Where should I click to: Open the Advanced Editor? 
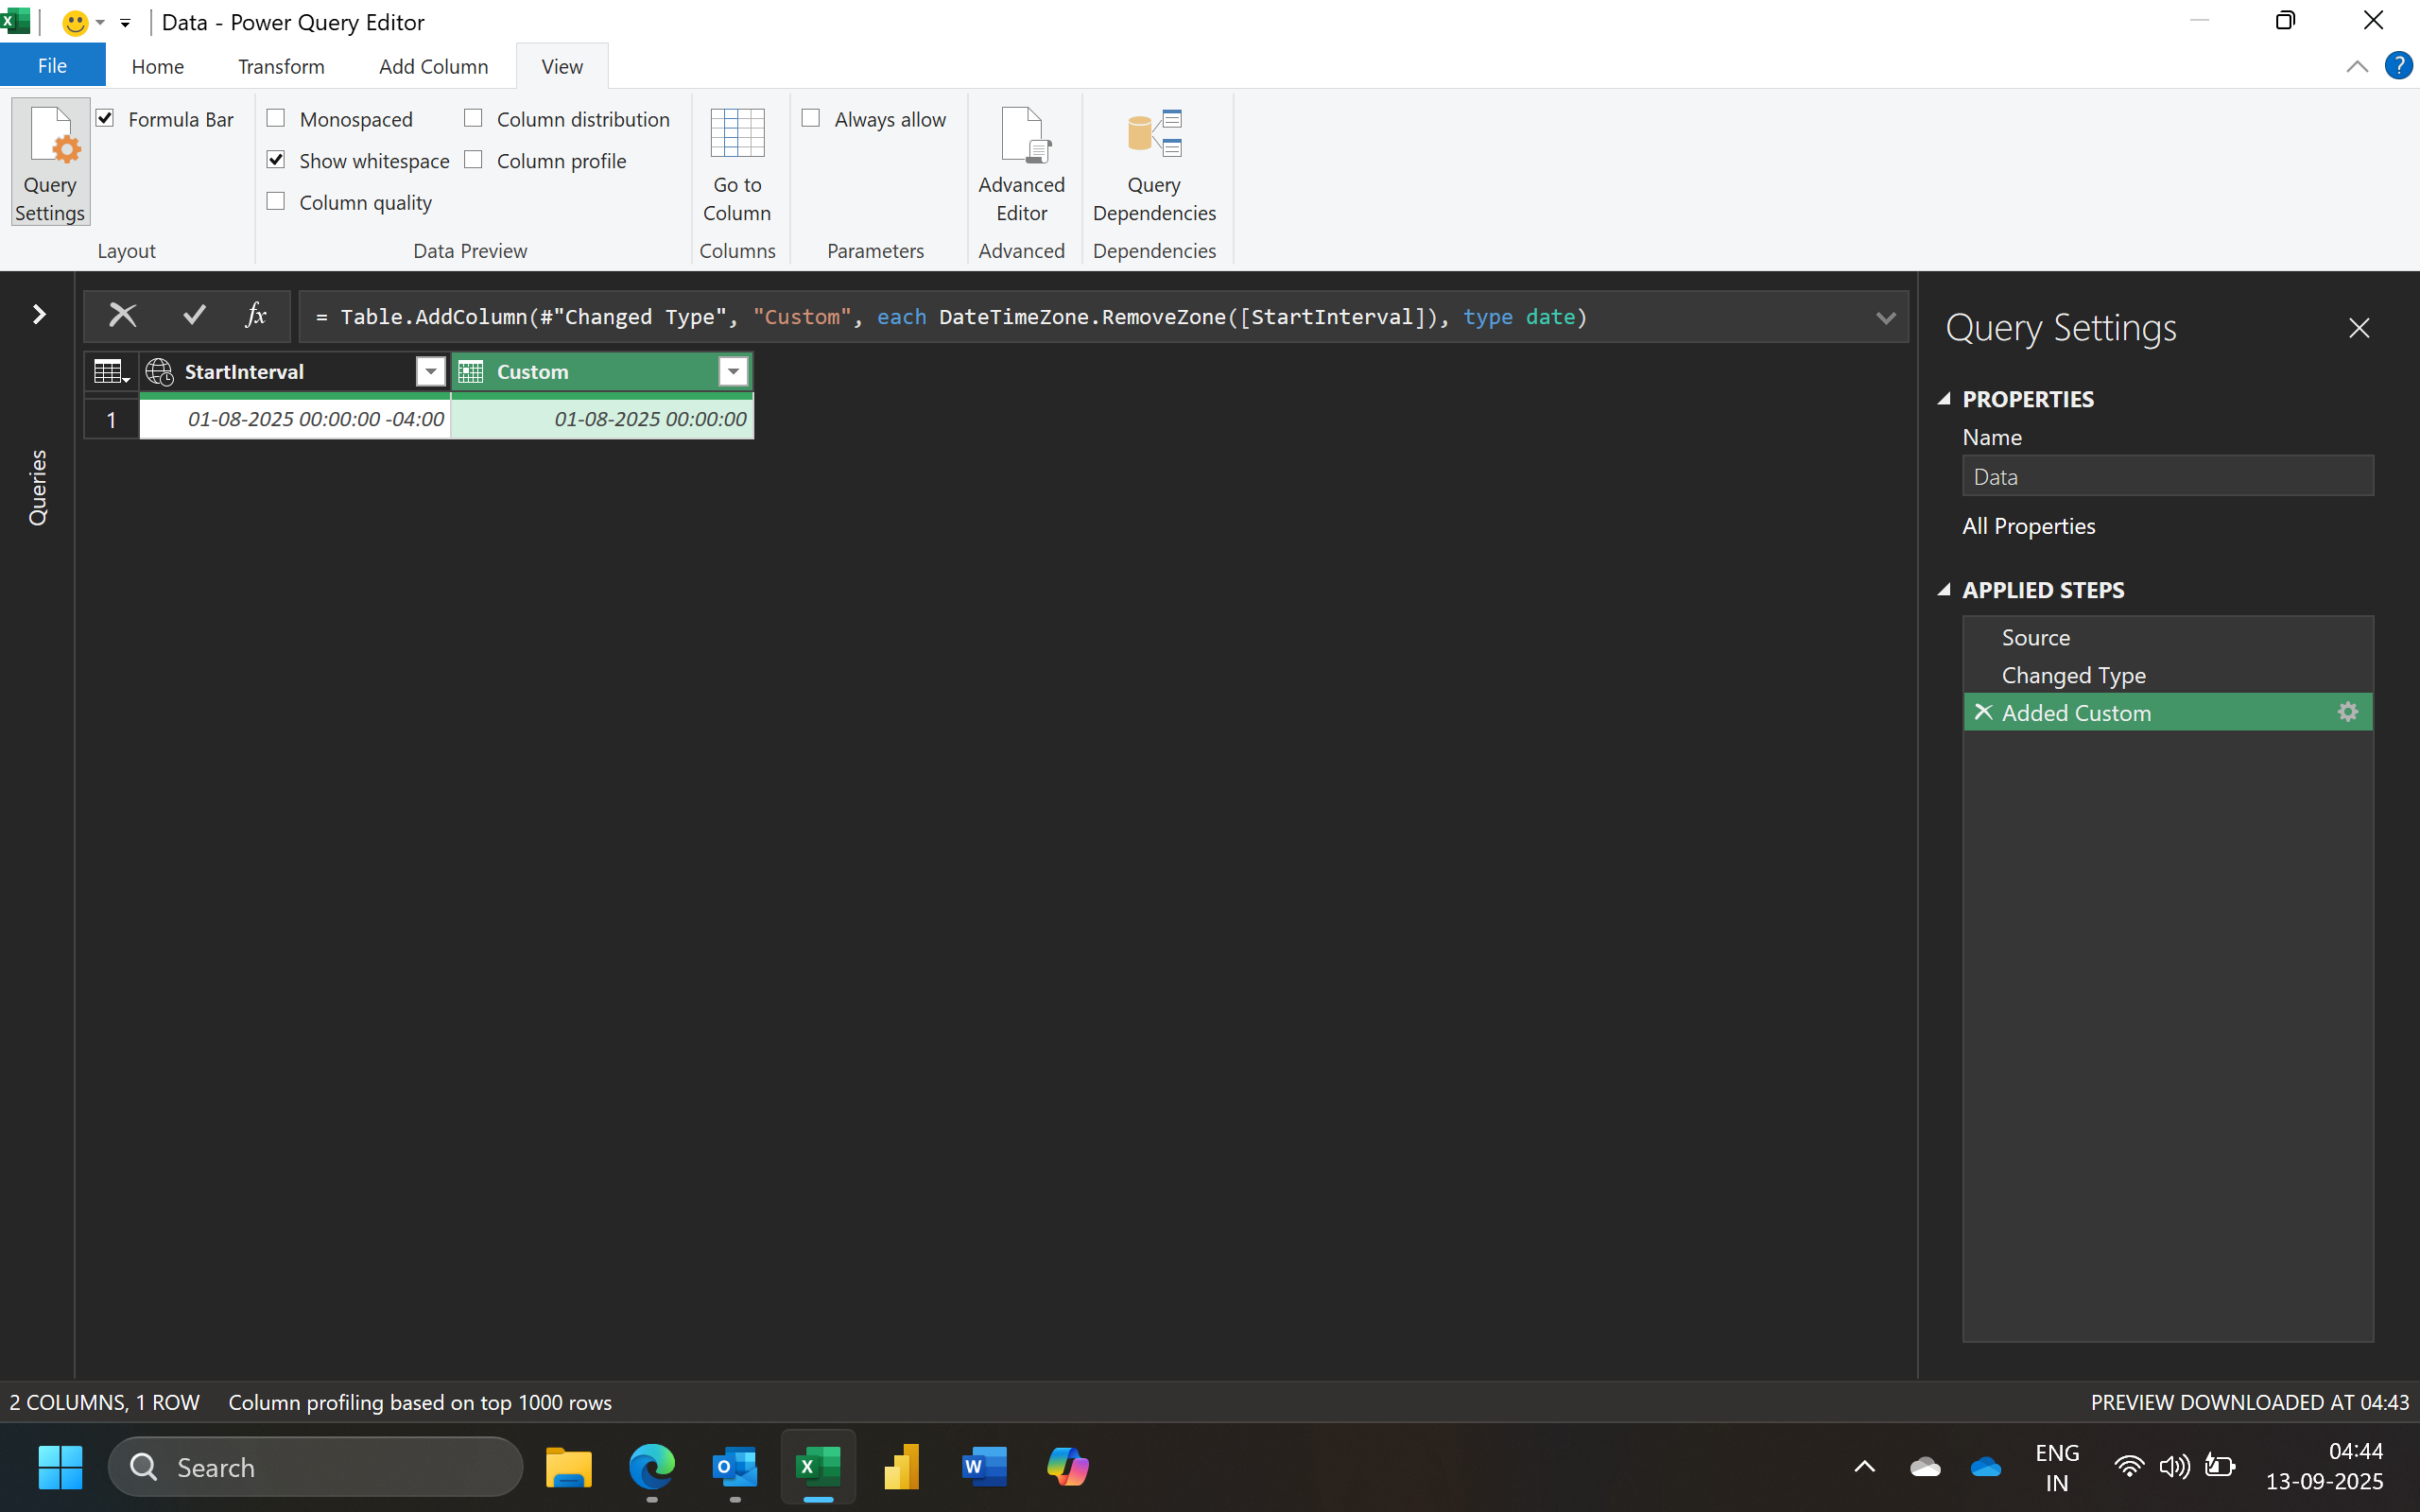click(x=1021, y=163)
